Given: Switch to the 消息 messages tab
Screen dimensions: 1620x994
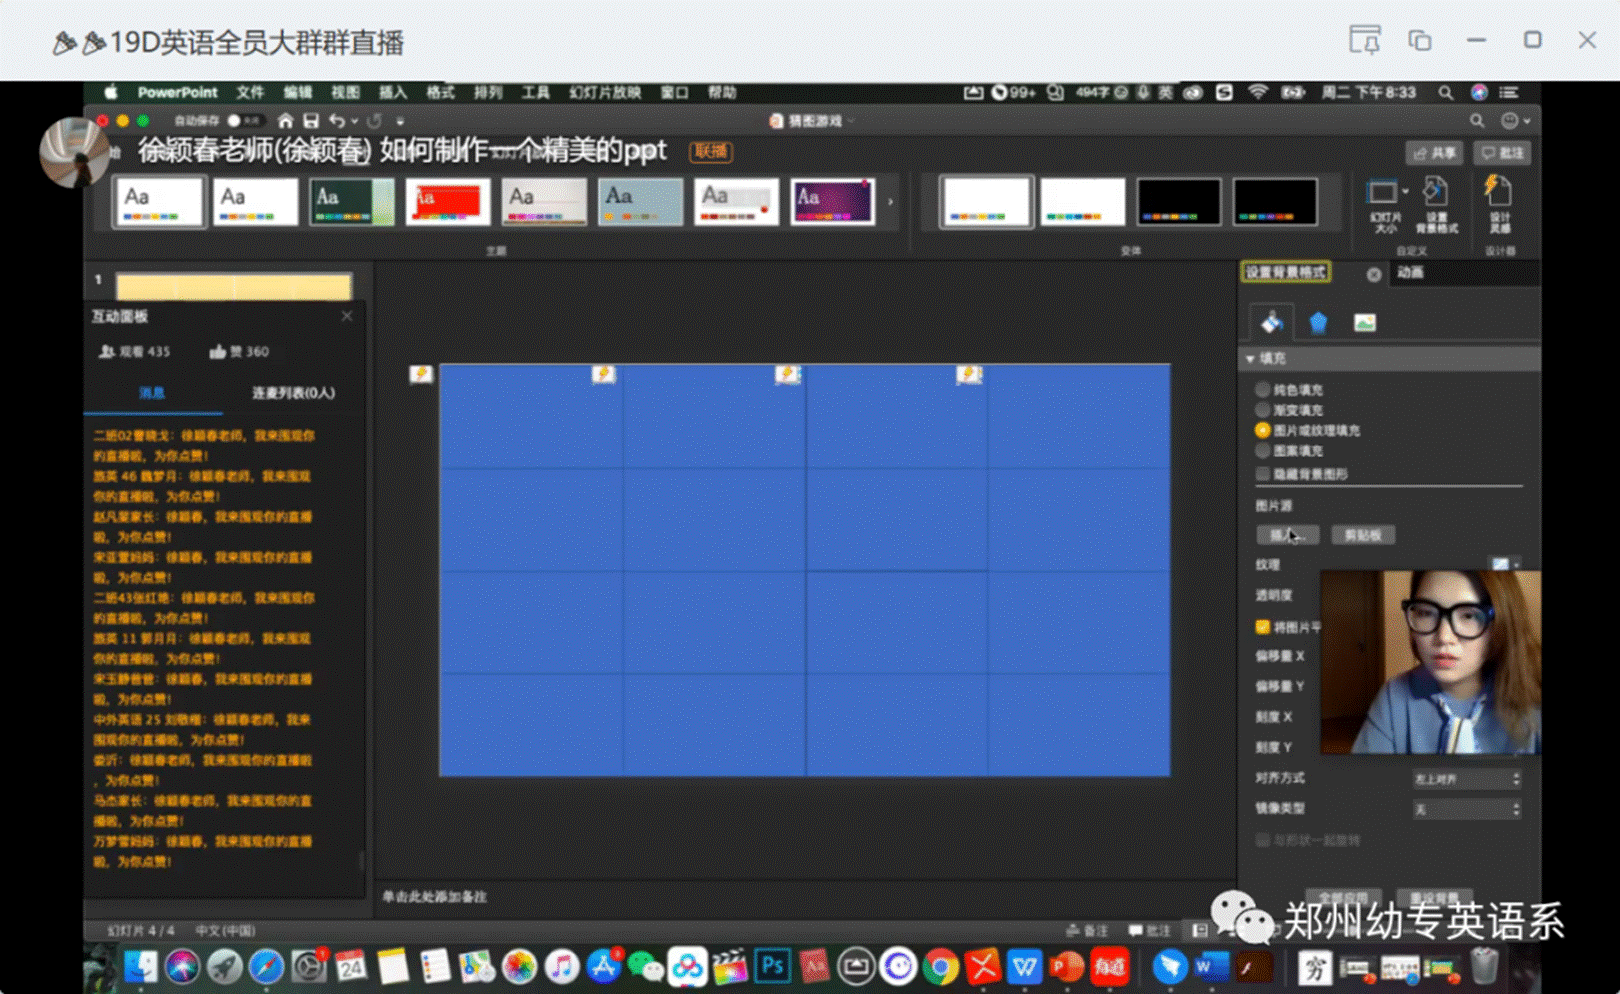Looking at the screenshot, I should (152, 393).
